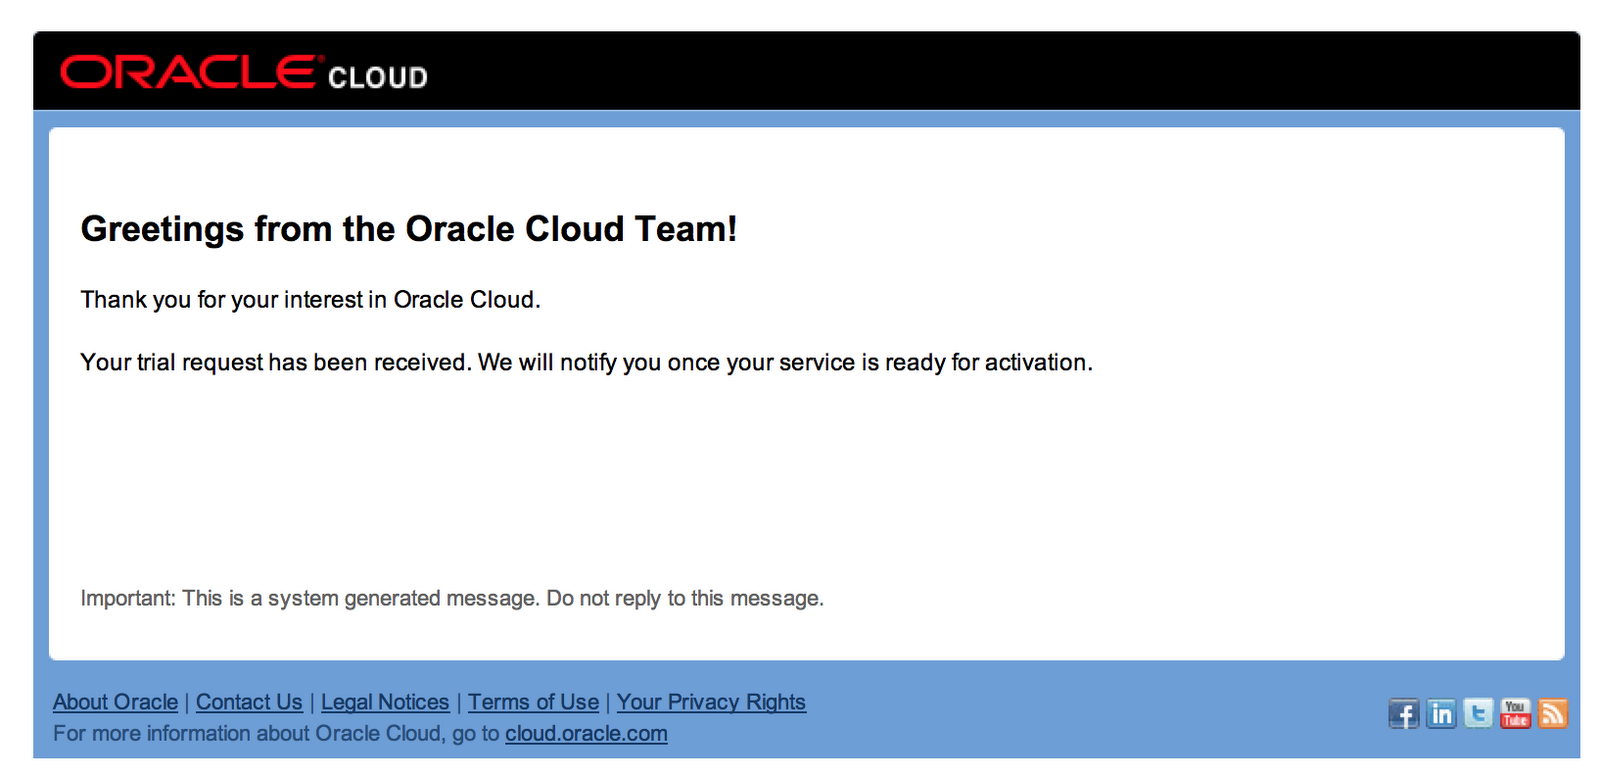Click the white CLOUD wordmark in header
Screen dimensions: 1600x776
(378, 78)
